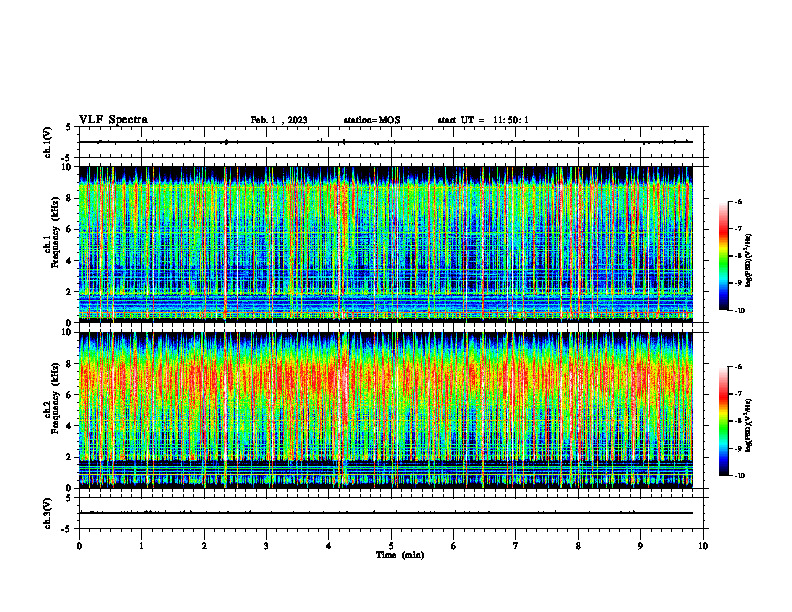Viewport: 792px width, 612px height.
Task: Click inside the ch.2 spectrogram panel
Action: [386, 410]
